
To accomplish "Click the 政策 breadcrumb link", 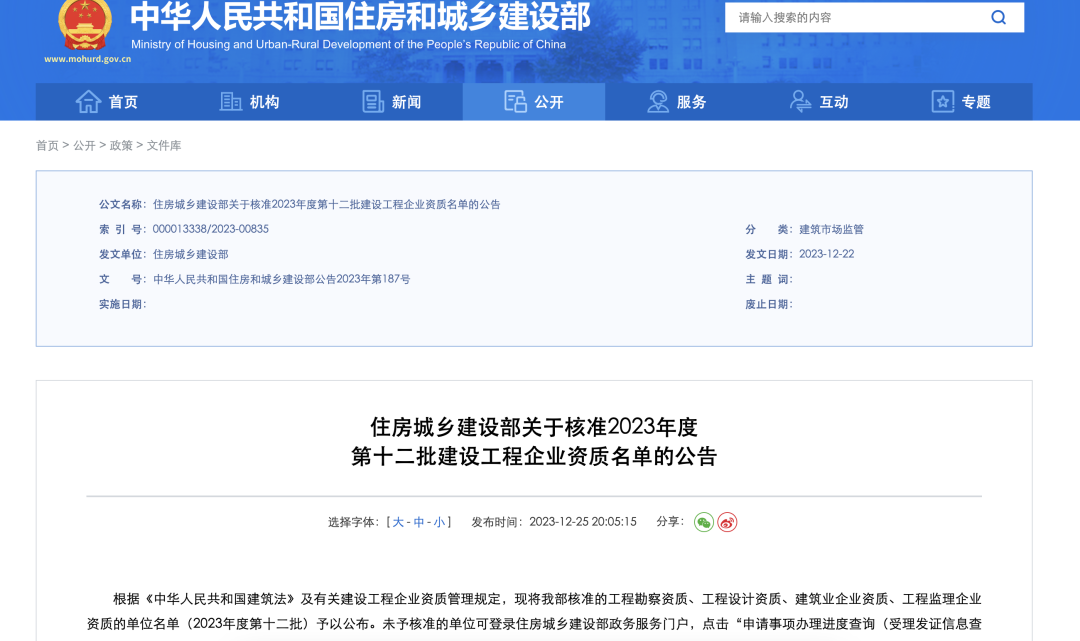I will coord(119,145).
